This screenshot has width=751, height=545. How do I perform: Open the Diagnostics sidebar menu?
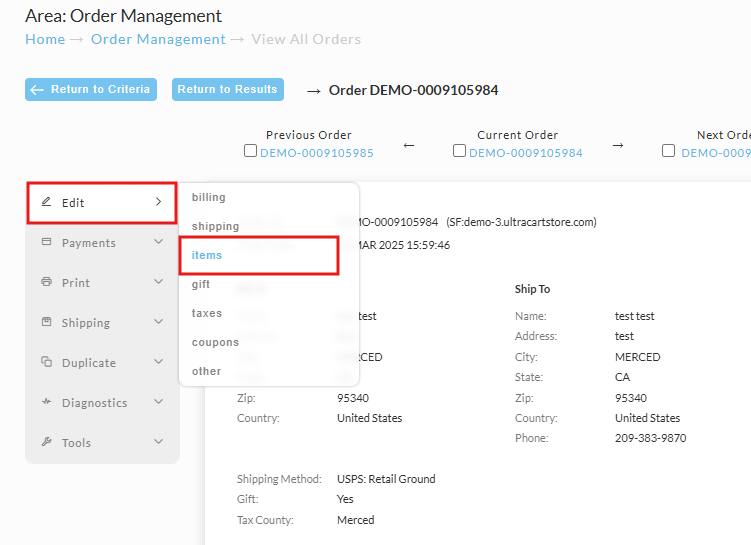(102, 403)
